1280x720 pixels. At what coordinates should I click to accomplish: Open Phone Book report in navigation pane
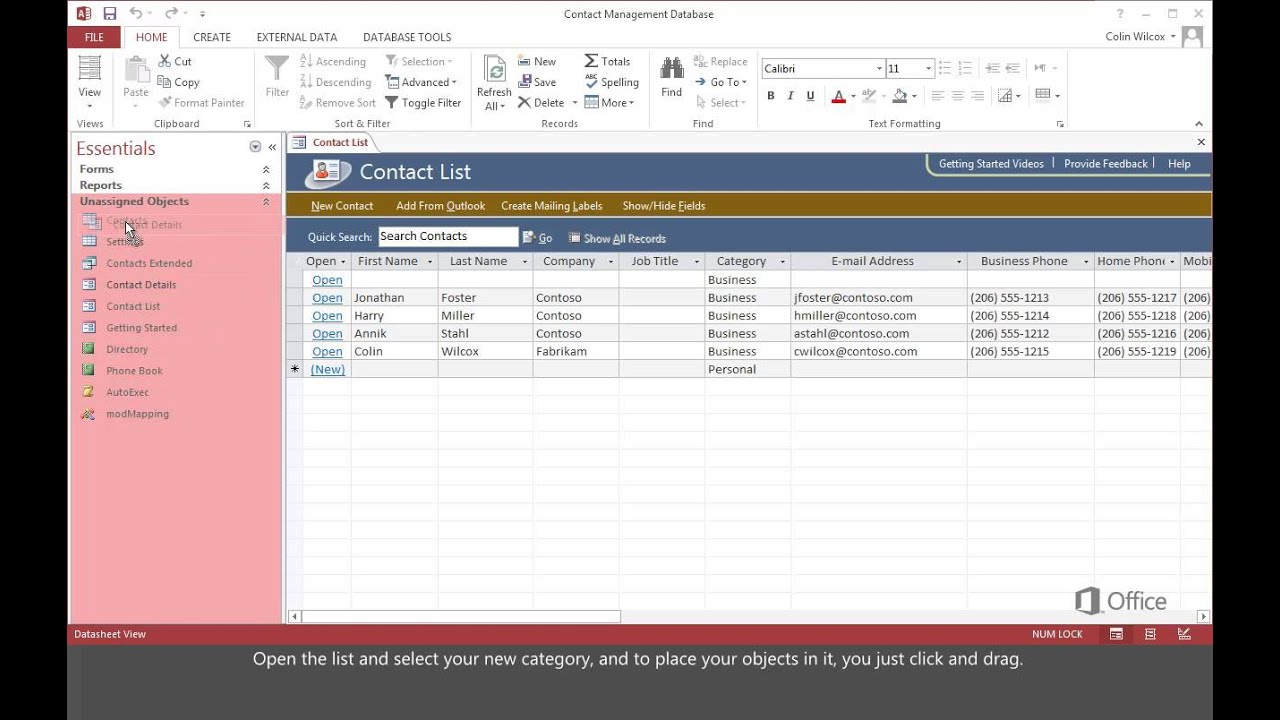click(134, 371)
